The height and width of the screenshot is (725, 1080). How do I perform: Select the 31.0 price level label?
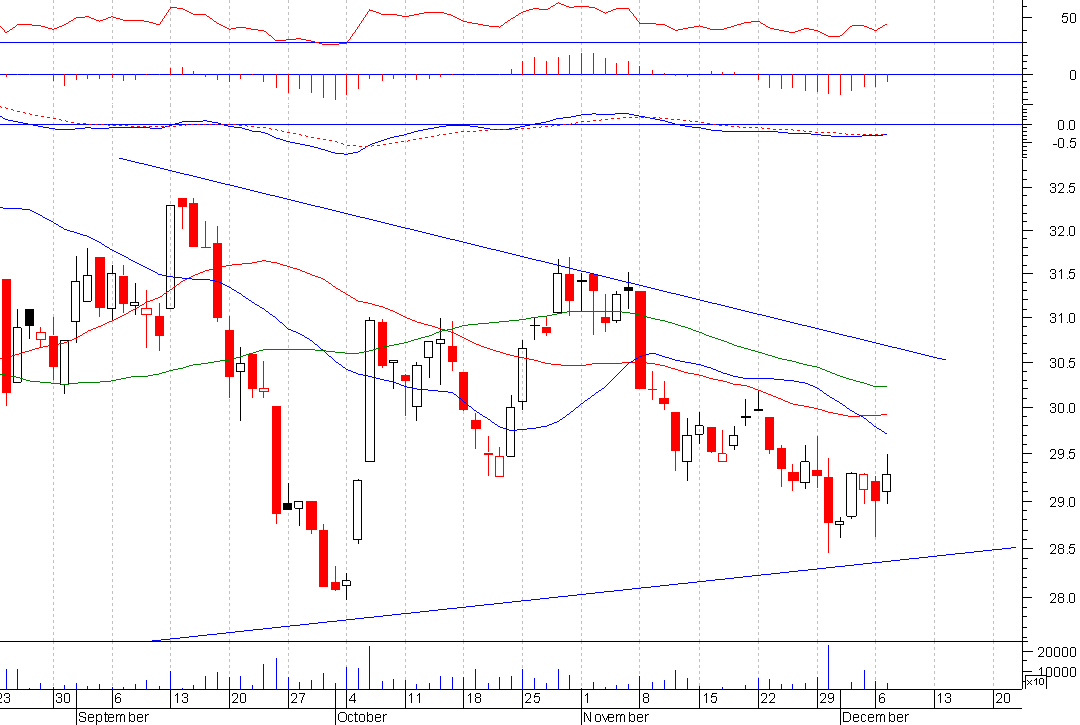[1061, 319]
